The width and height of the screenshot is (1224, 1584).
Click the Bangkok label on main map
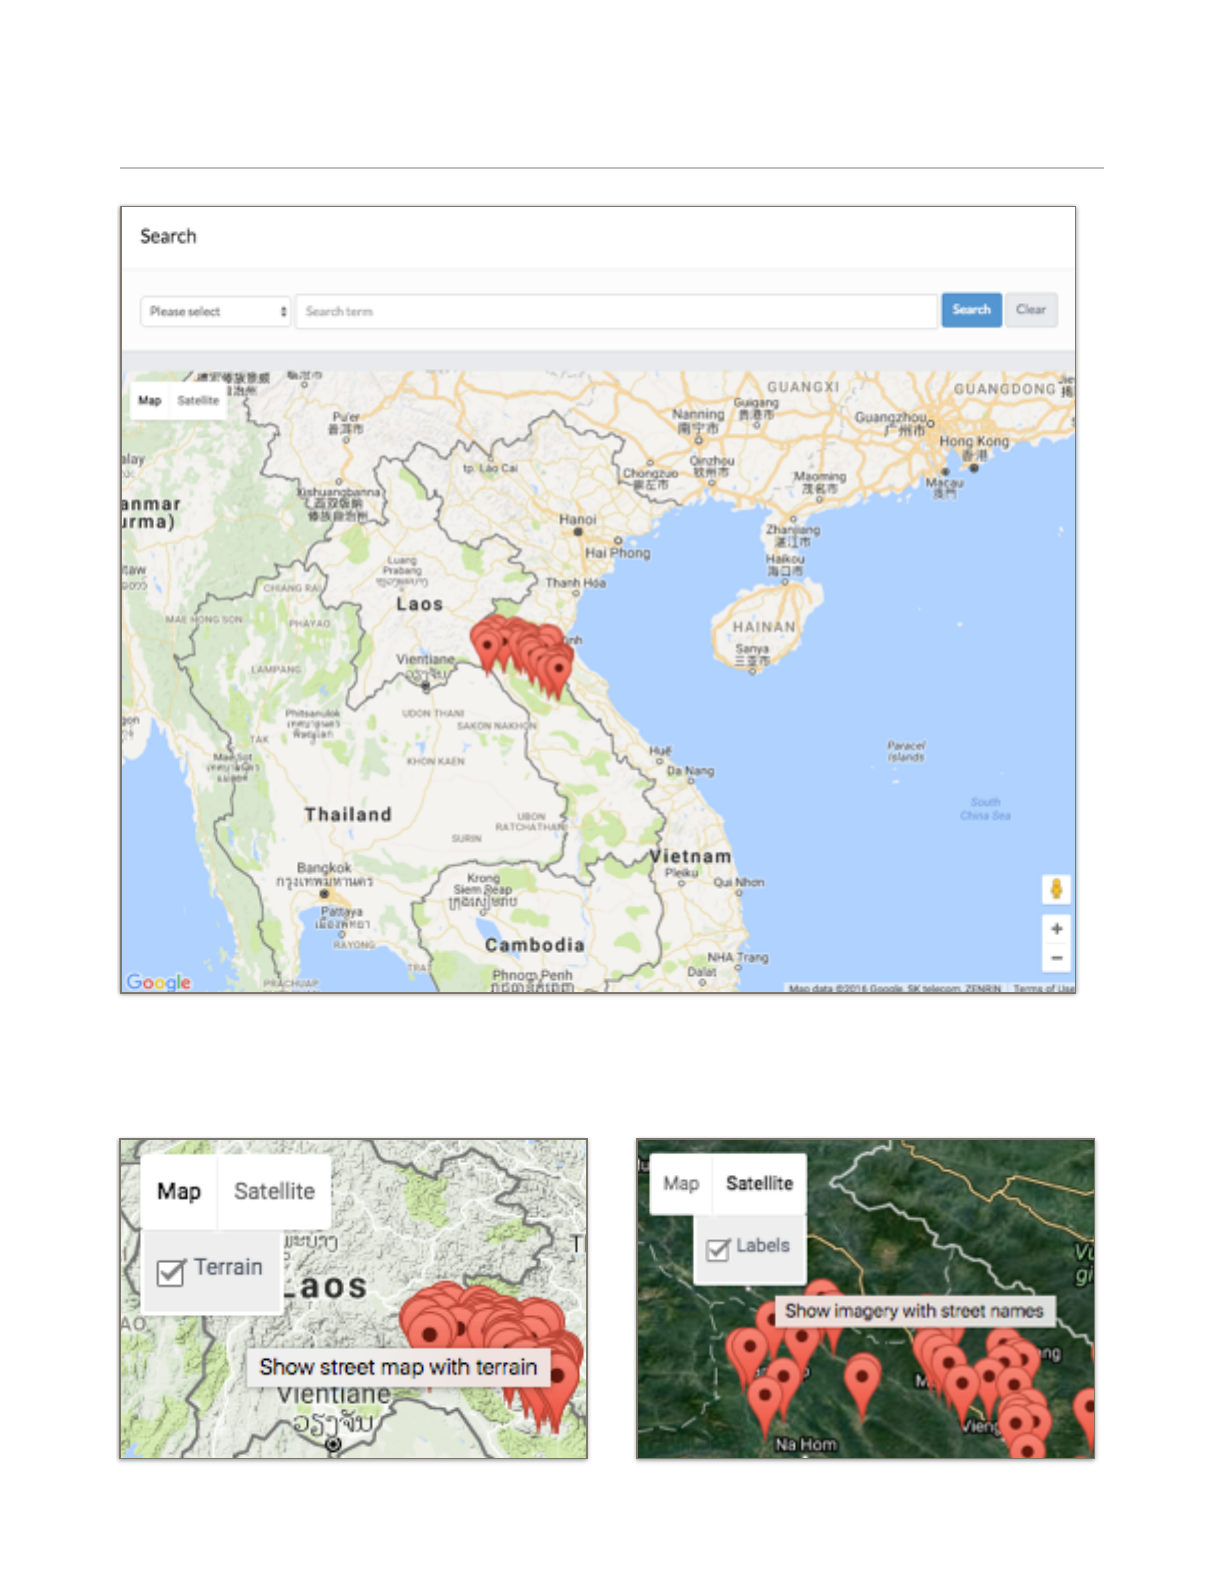(324, 868)
